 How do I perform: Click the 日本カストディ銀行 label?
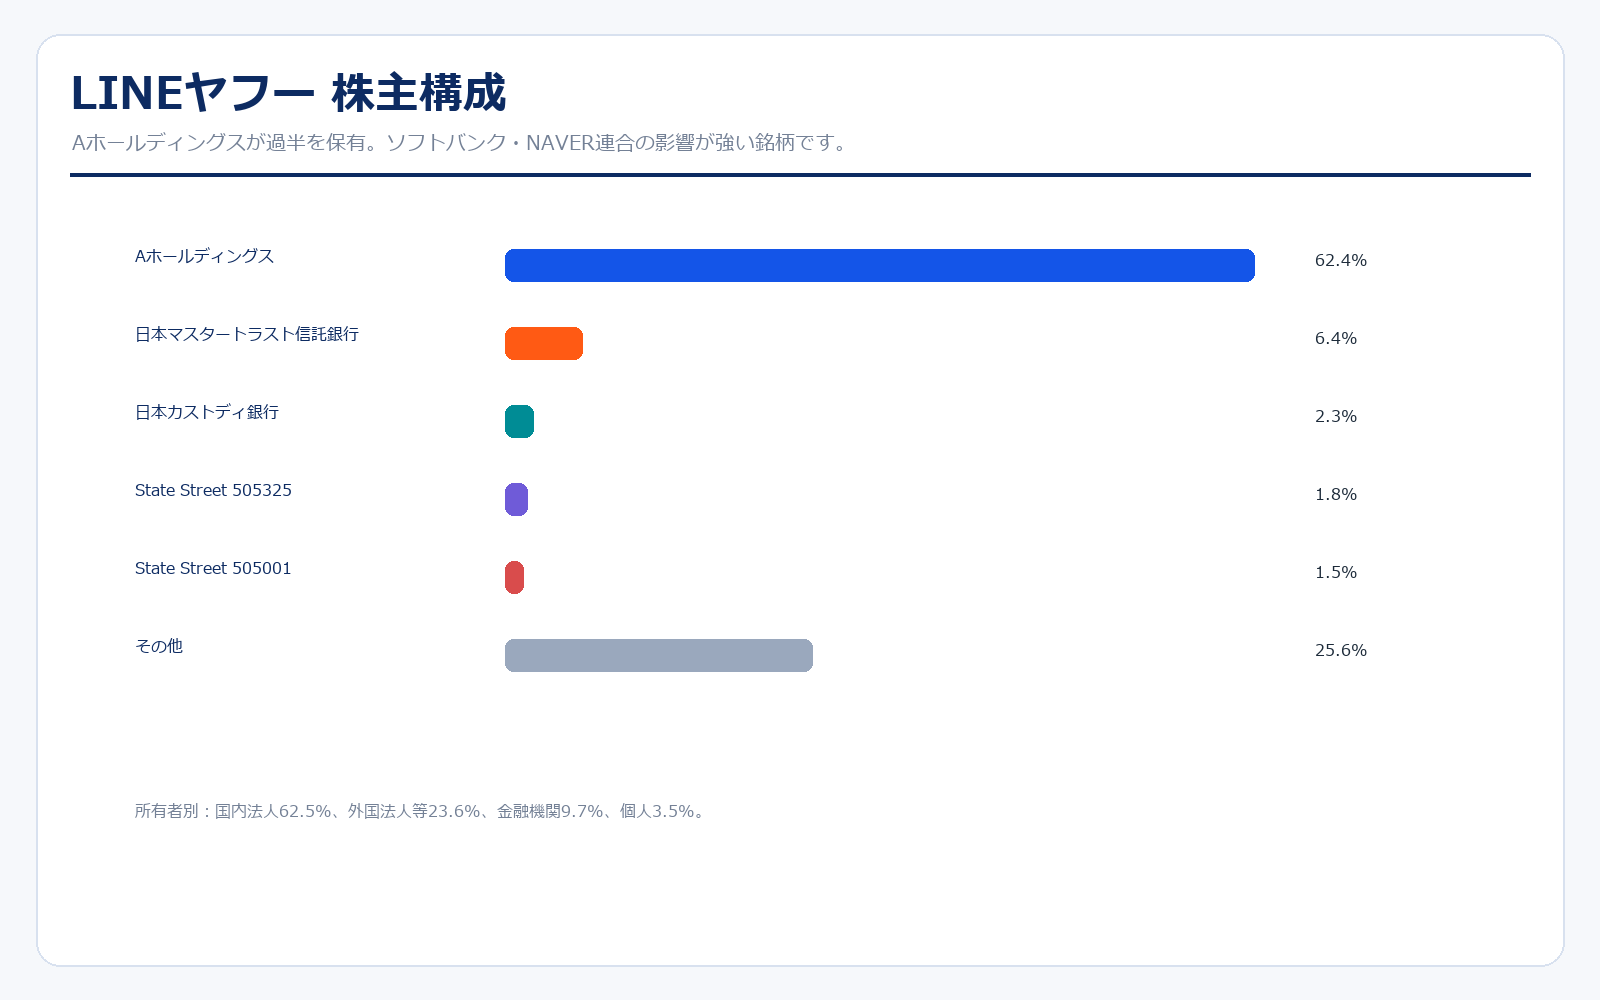(207, 412)
